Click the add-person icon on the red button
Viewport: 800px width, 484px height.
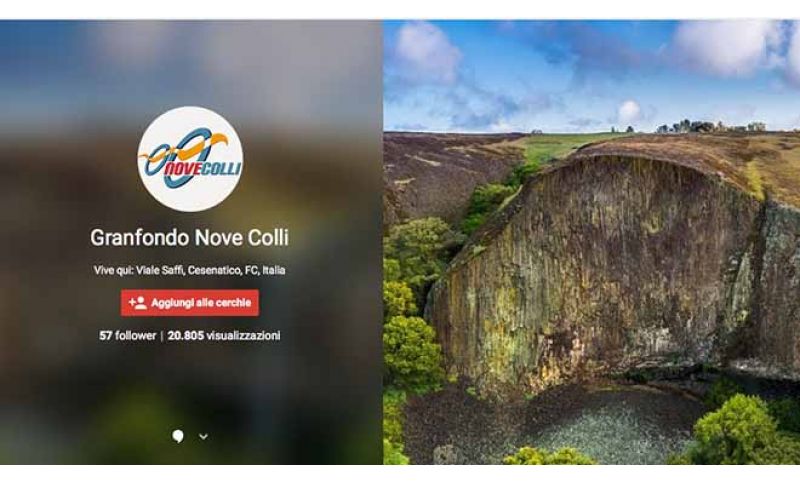pos(137,303)
